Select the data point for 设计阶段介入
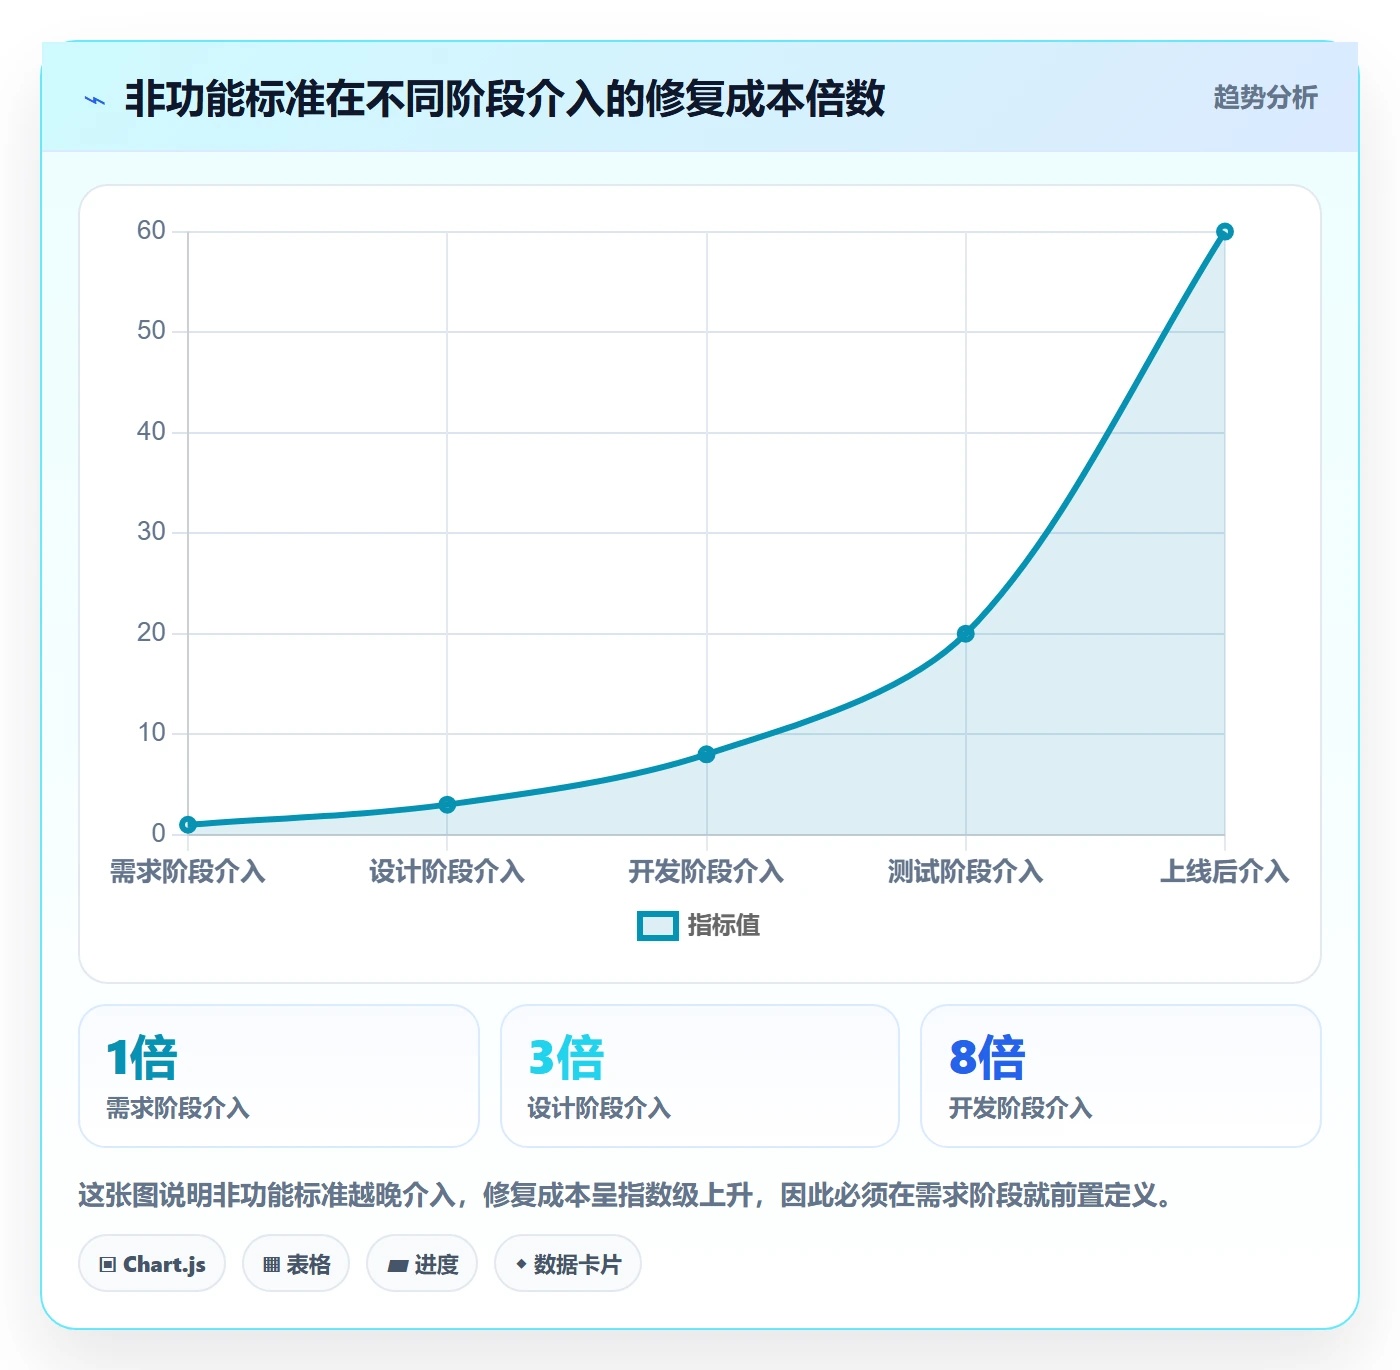The image size is (1400, 1370). click(447, 805)
